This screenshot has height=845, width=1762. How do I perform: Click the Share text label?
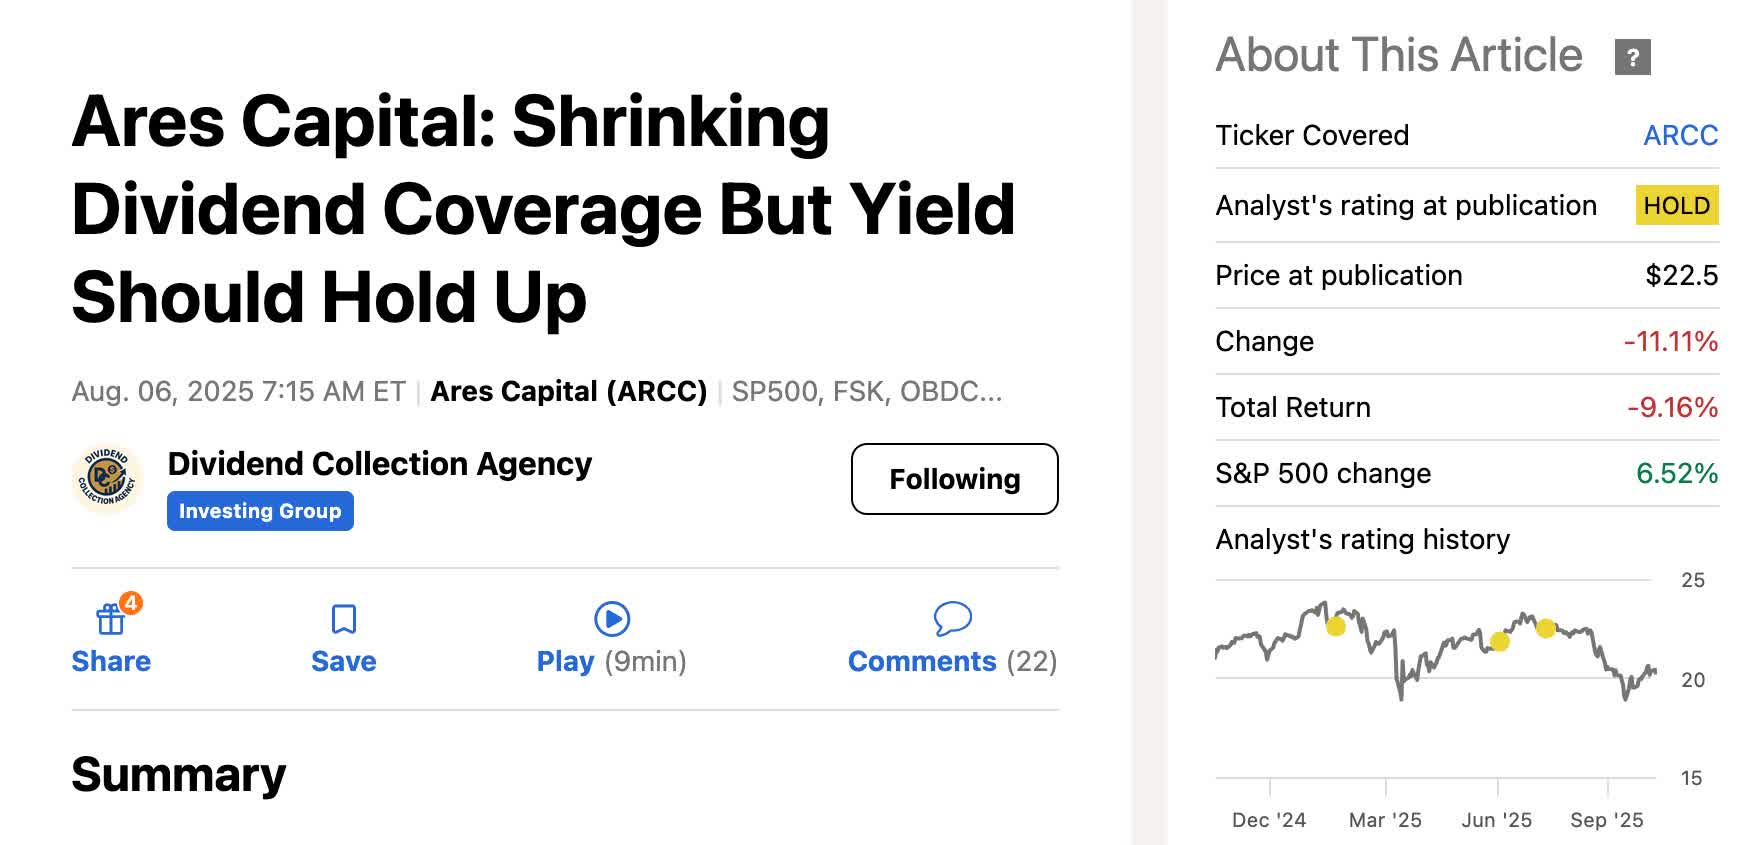click(111, 661)
